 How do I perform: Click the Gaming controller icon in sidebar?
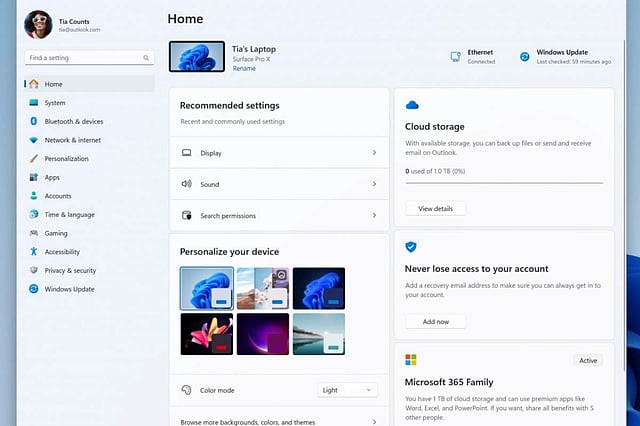pyautogui.click(x=34, y=233)
